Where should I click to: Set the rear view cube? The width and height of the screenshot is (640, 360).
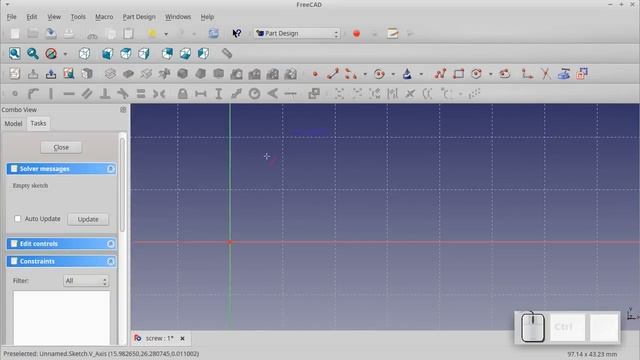click(167, 53)
